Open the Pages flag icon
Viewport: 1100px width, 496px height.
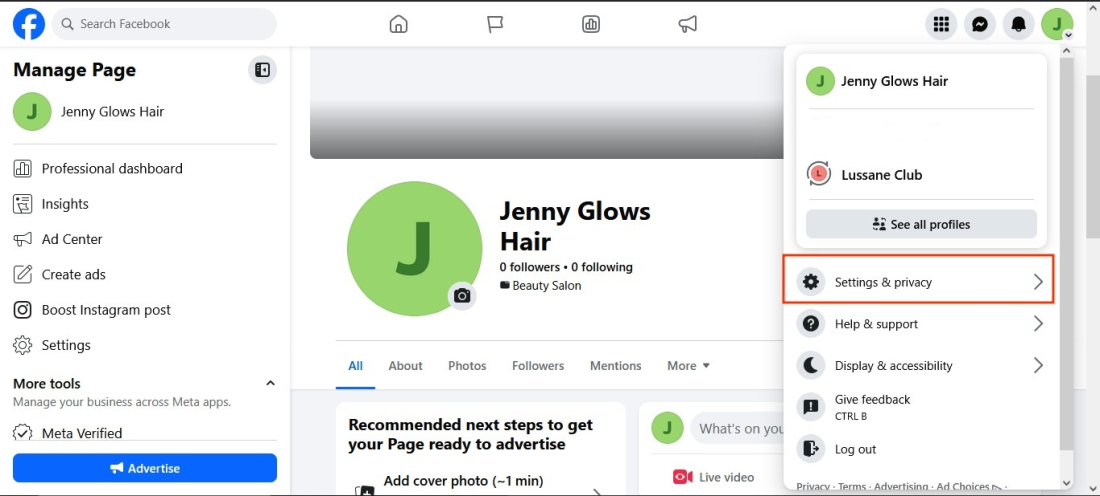[x=495, y=24]
